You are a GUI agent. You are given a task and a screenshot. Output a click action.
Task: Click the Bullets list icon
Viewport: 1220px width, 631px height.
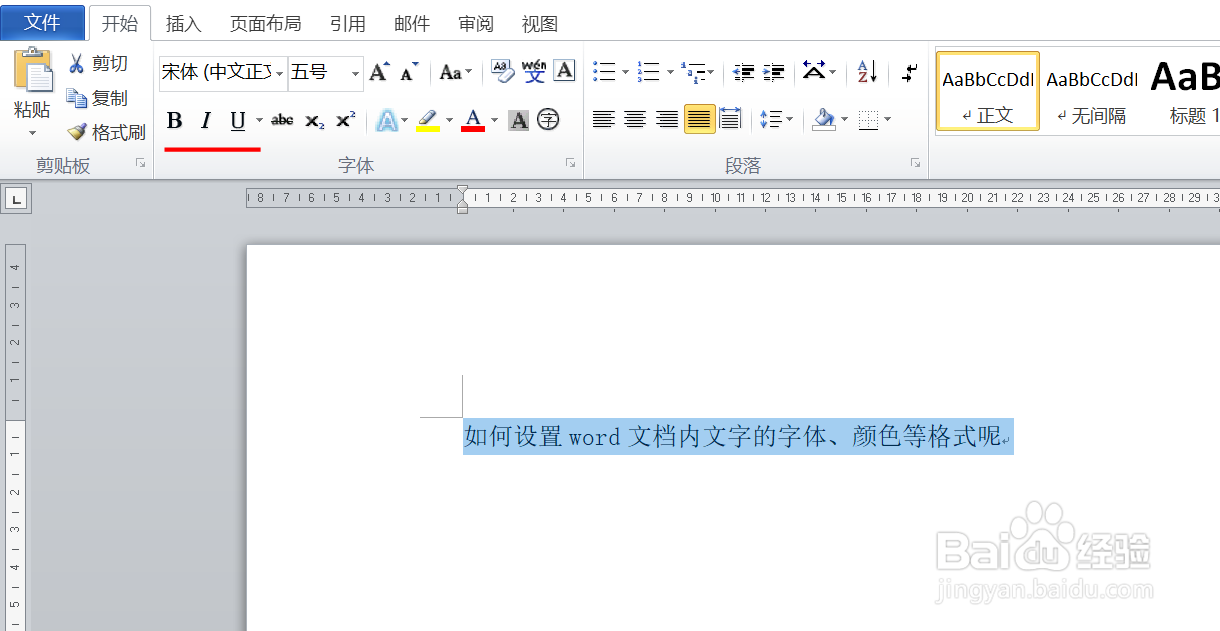pyautogui.click(x=604, y=72)
